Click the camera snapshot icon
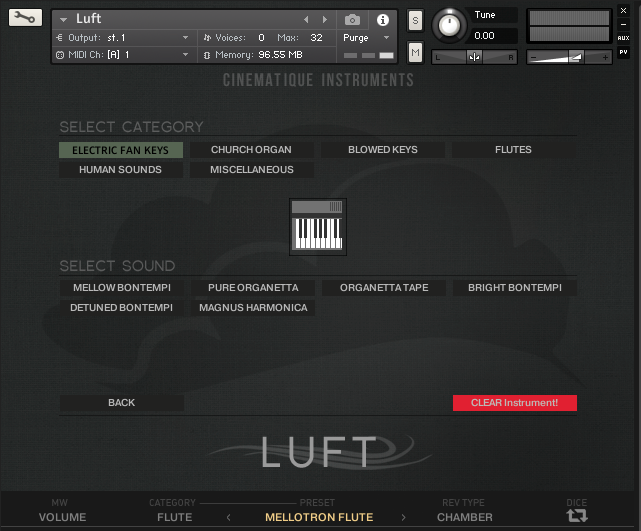The image size is (641, 531). pyautogui.click(x=352, y=20)
